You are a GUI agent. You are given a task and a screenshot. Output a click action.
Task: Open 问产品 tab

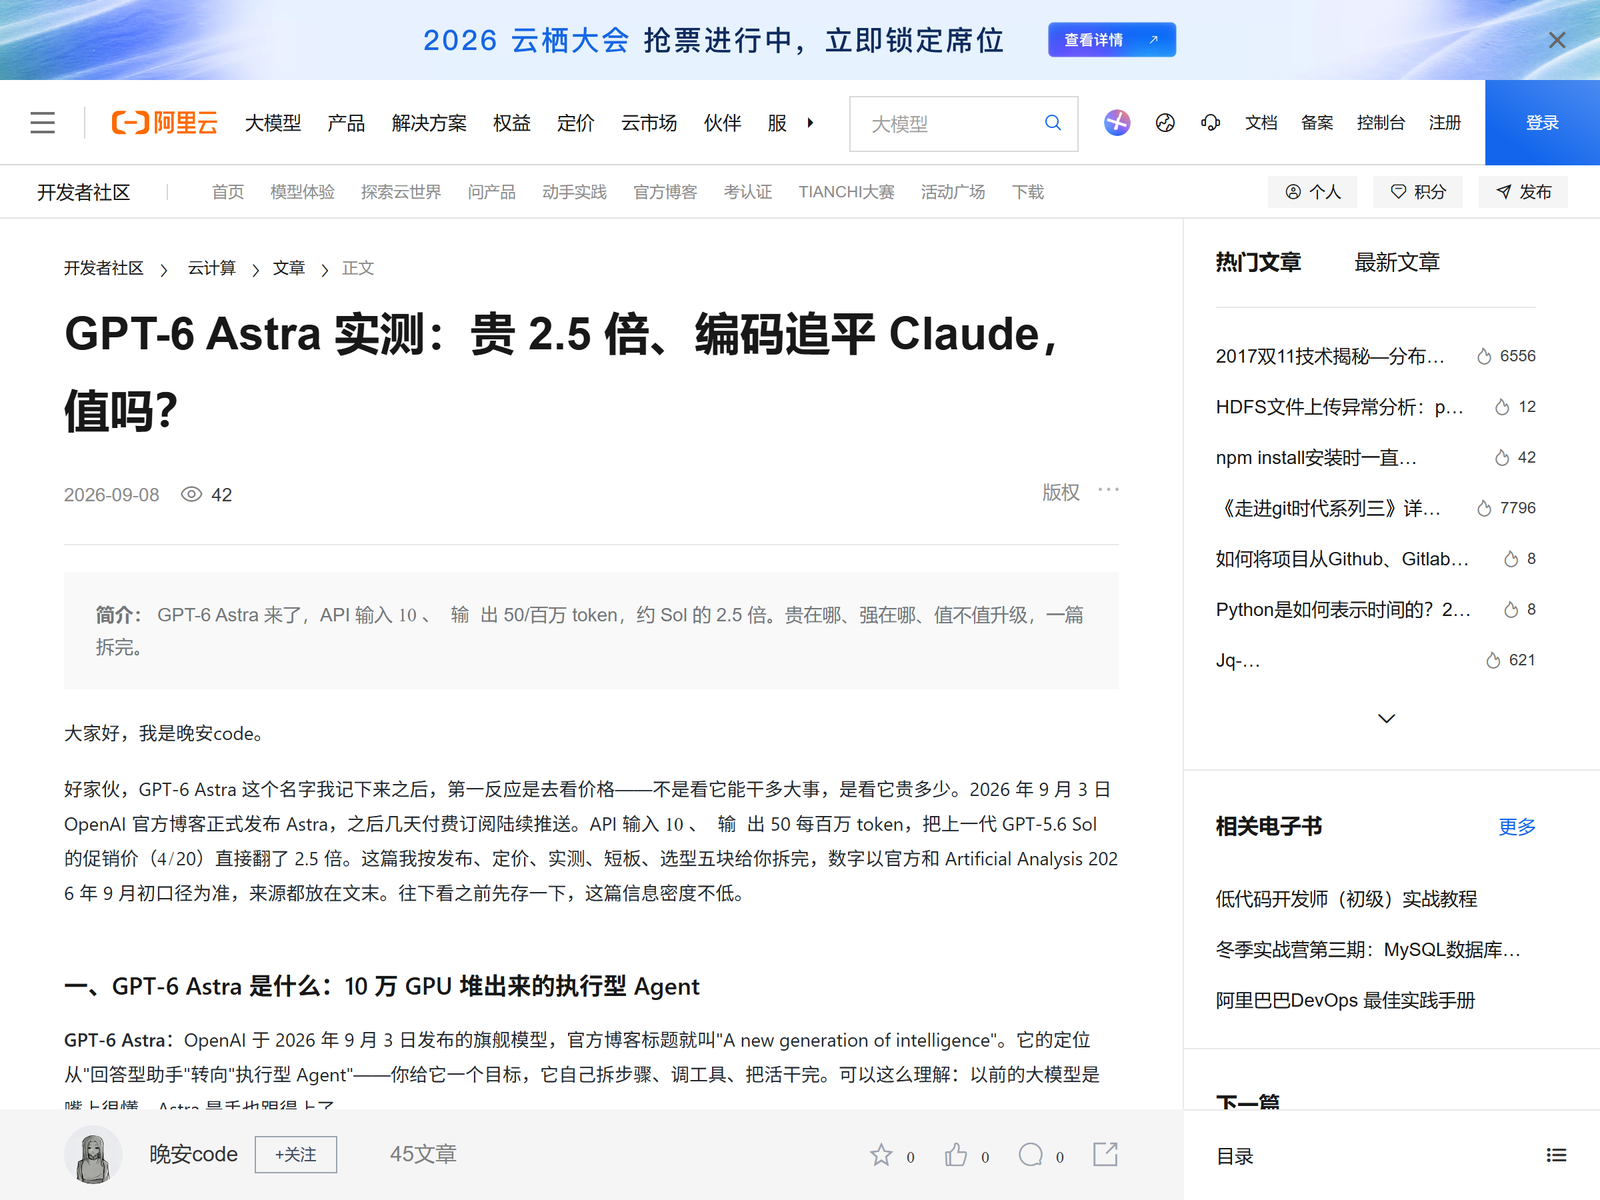[491, 192]
